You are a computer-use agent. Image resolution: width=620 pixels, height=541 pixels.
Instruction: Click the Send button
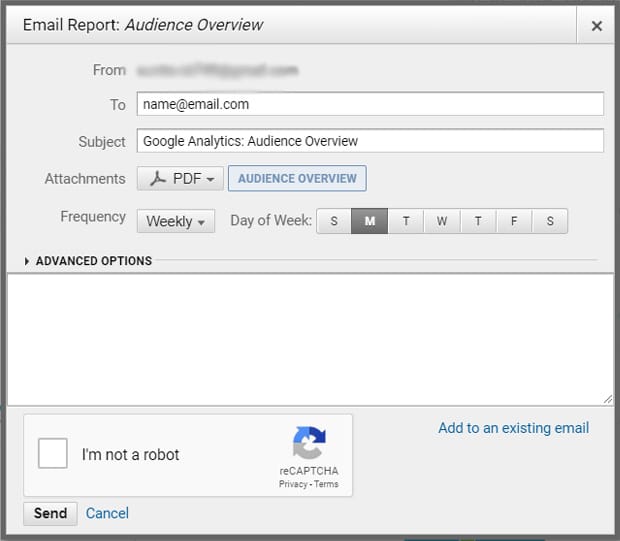pos(50,513)
